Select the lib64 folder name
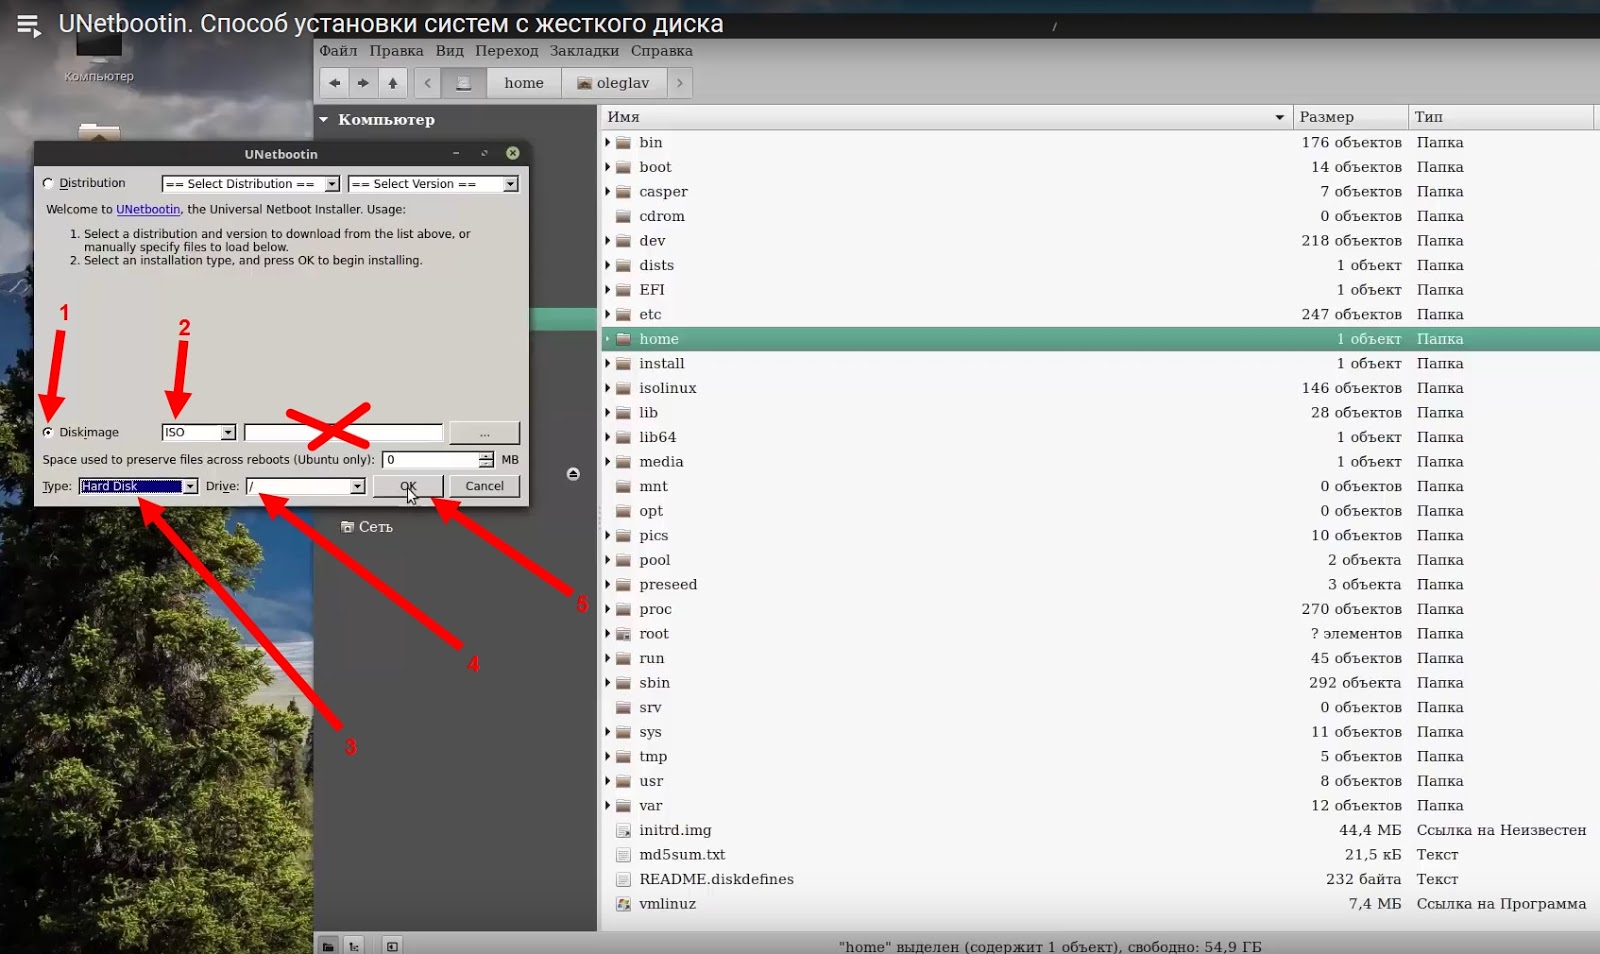Image resolution: width=1600 pixels, height=954 pixels. pos(658,437)
